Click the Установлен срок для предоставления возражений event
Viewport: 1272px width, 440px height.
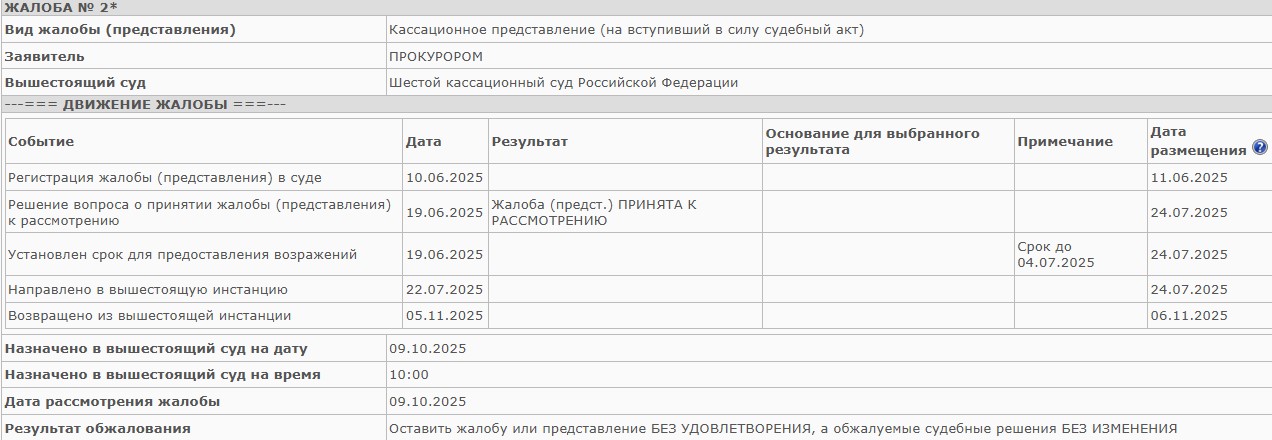(182, 255)
